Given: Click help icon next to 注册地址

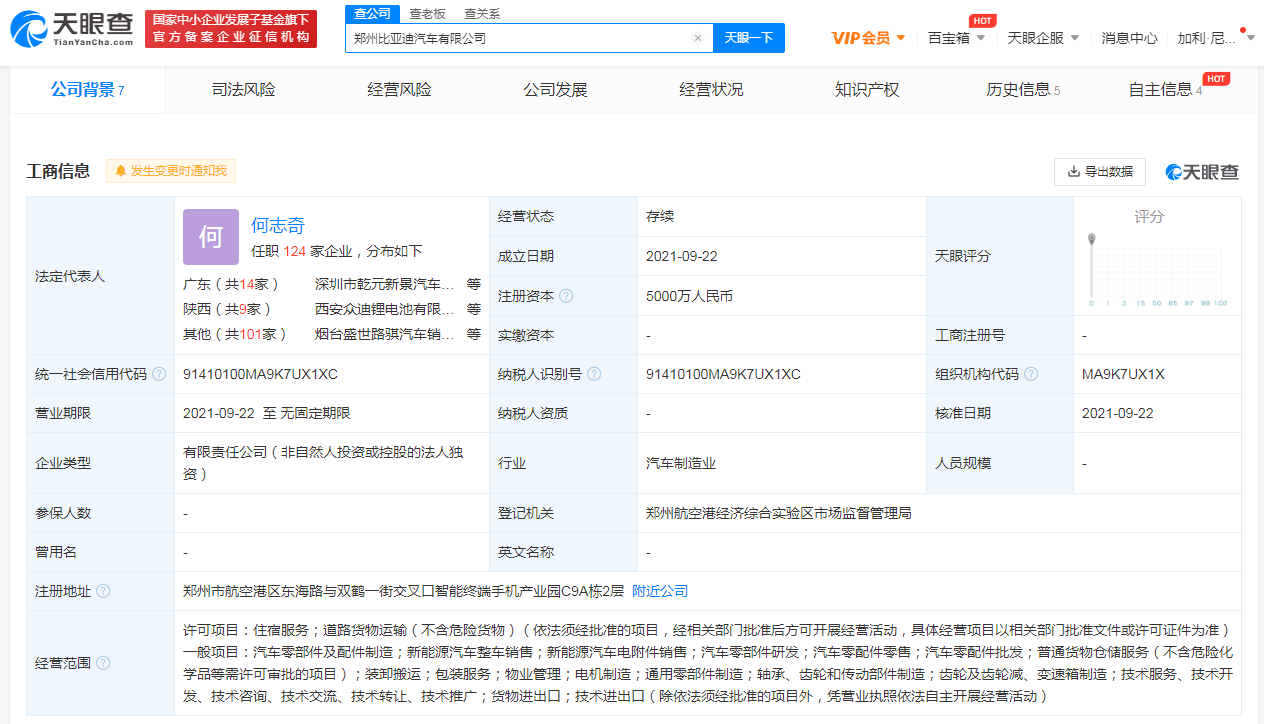Looking at the screenshot, I should 103,591.
